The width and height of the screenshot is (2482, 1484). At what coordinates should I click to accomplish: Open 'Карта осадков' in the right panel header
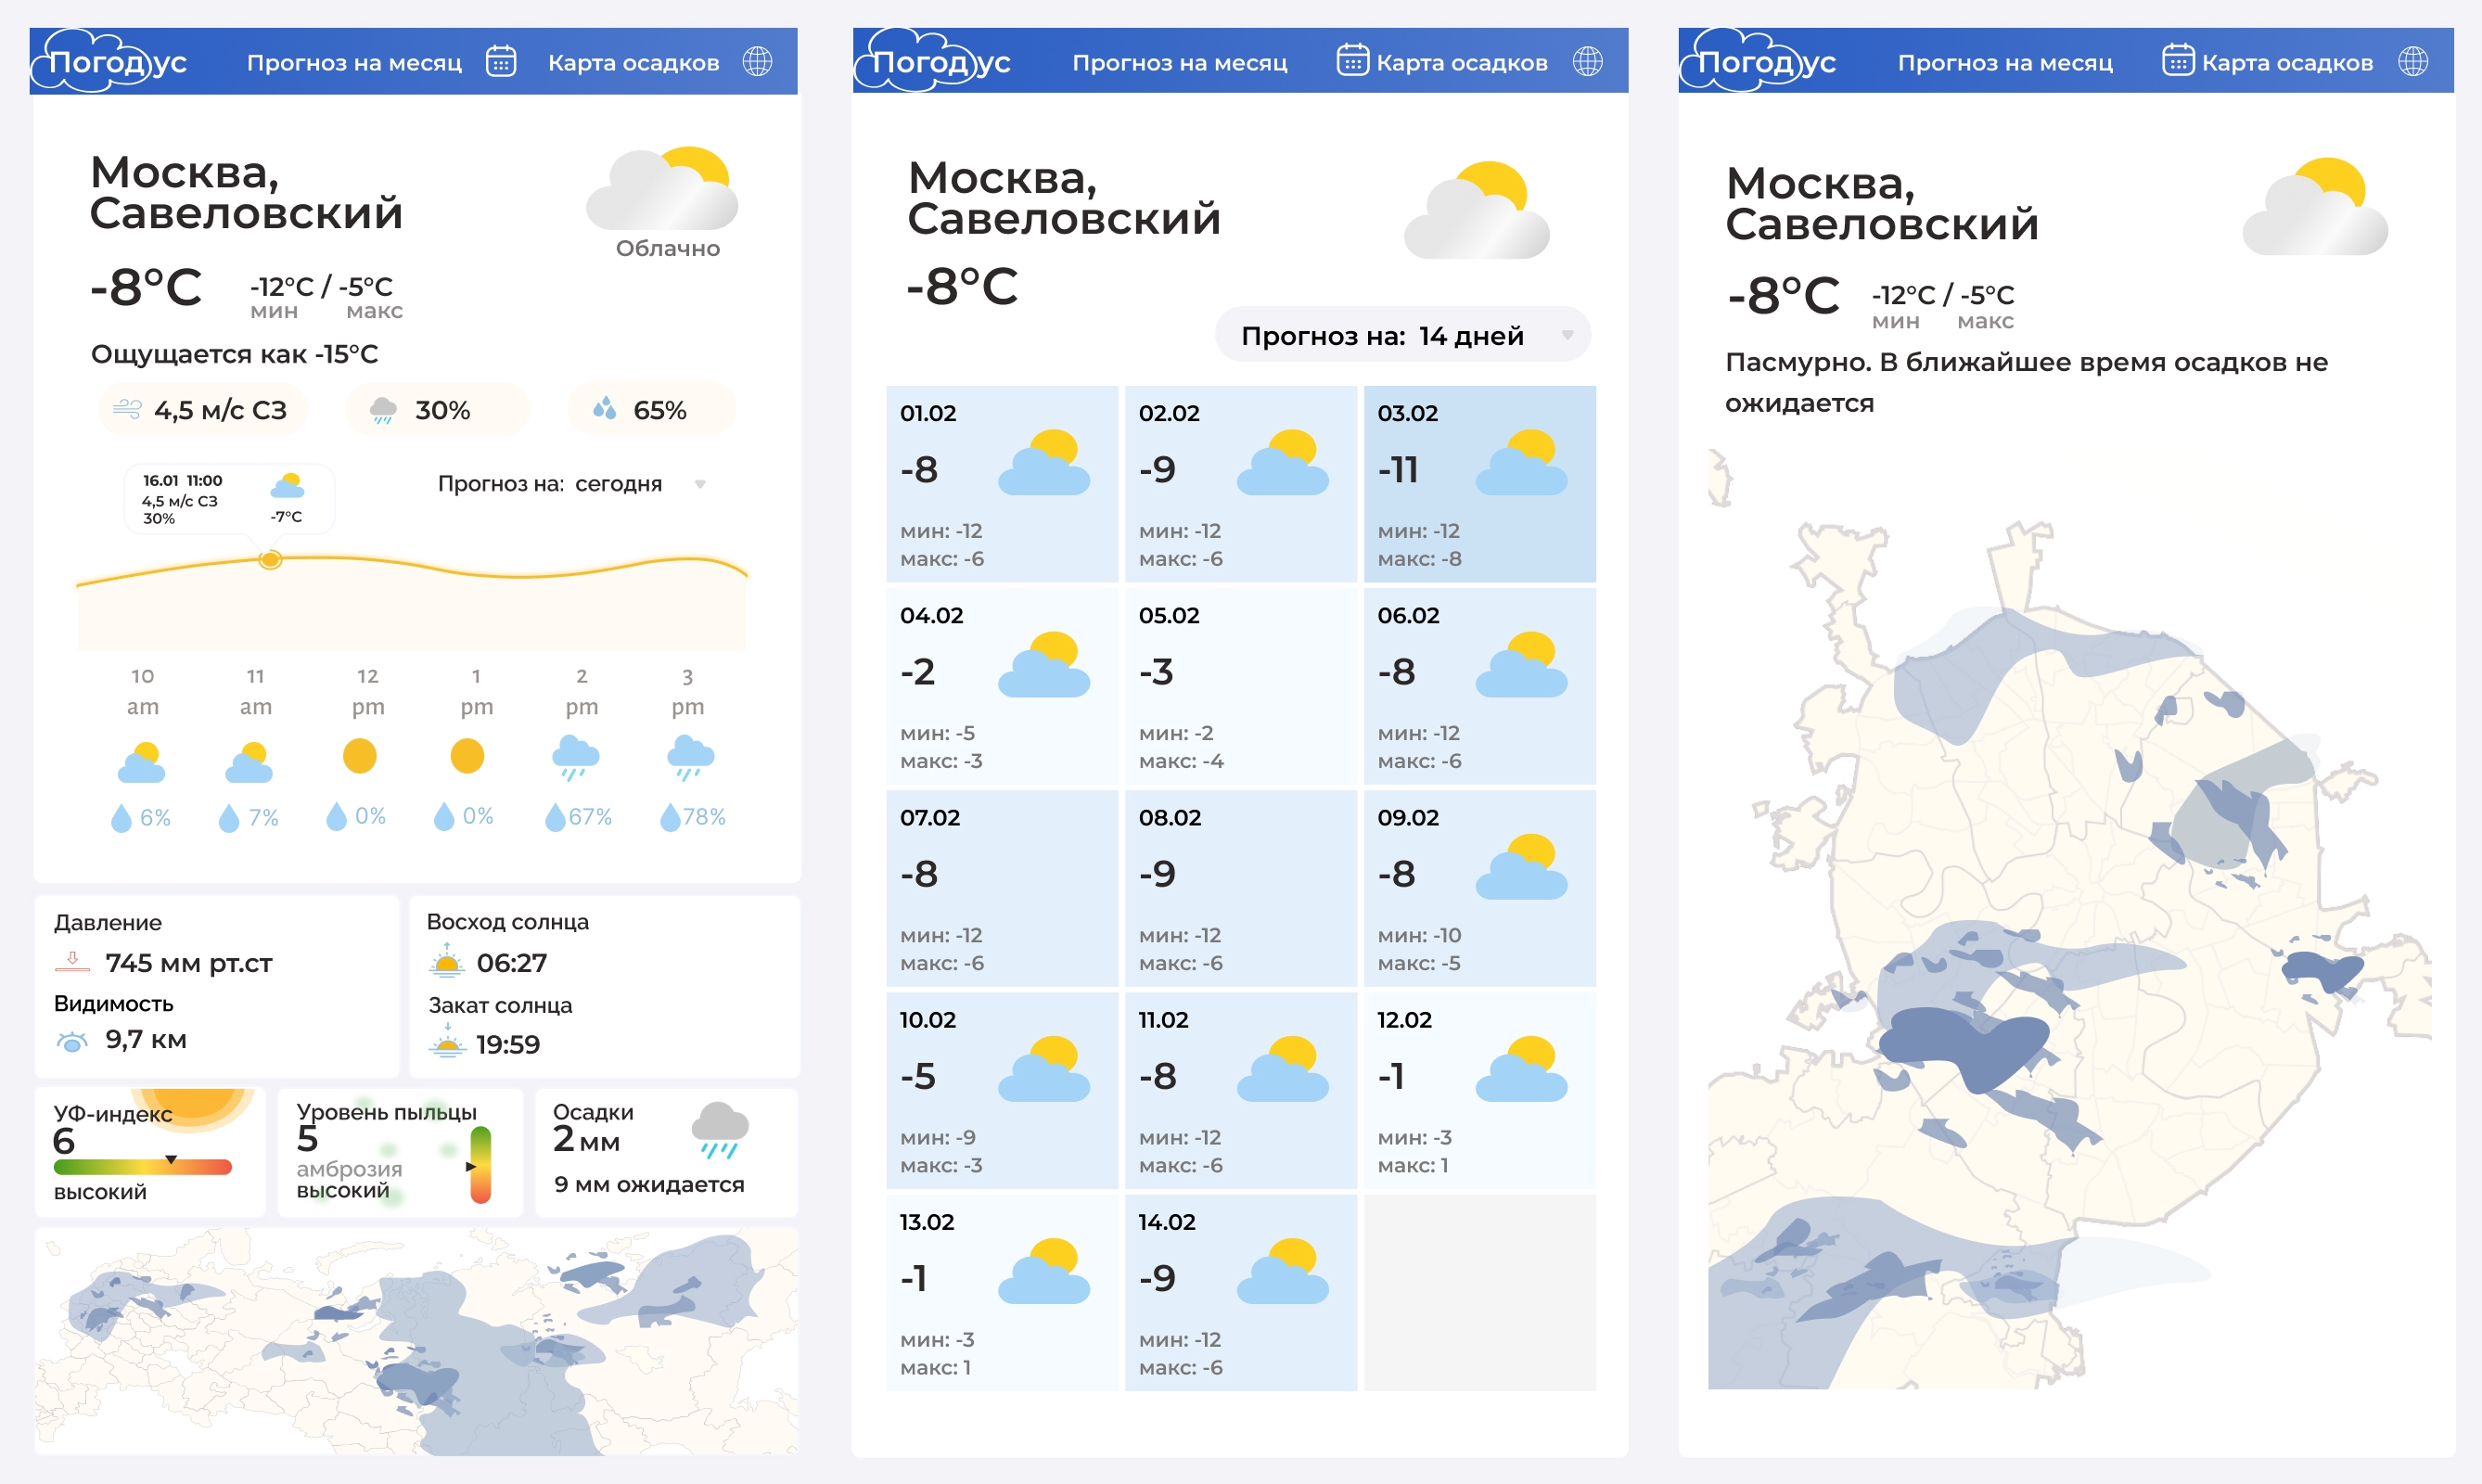pos(2286,63)
